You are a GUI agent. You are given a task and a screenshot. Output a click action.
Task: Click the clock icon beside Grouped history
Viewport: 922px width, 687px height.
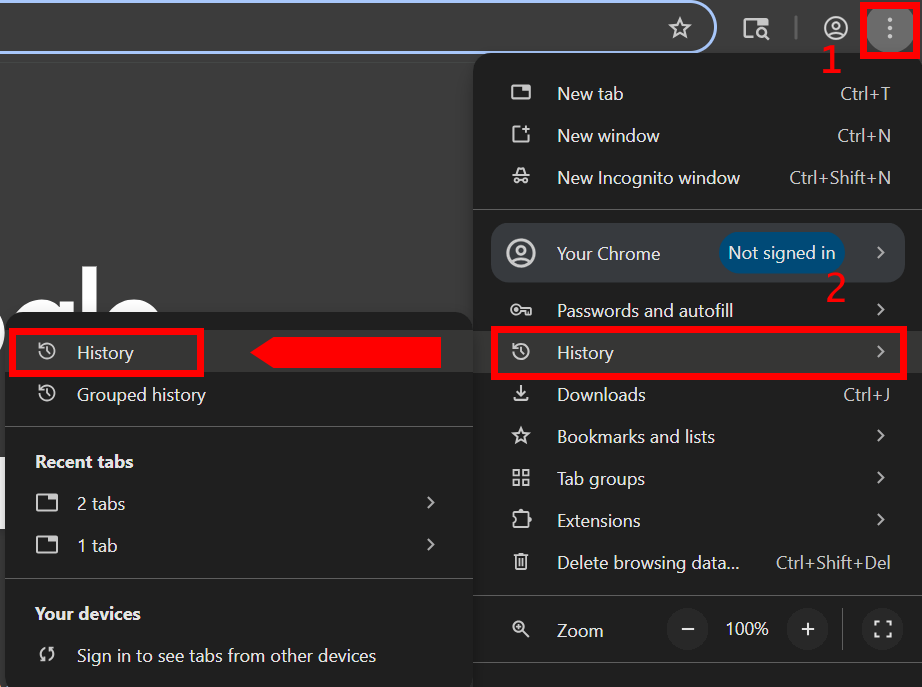click(x=47, y=394)
